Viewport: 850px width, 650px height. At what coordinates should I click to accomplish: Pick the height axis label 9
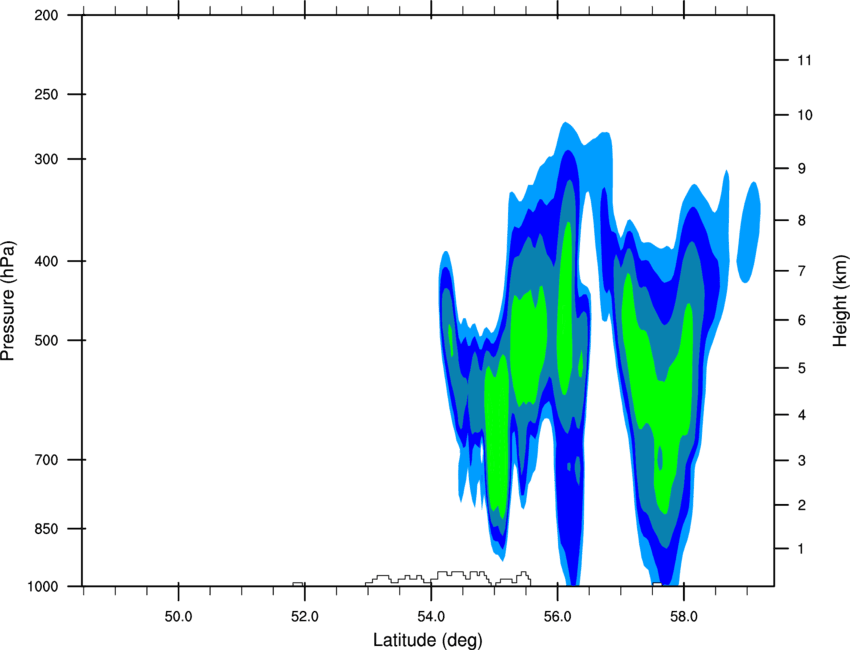click(802, 169)
